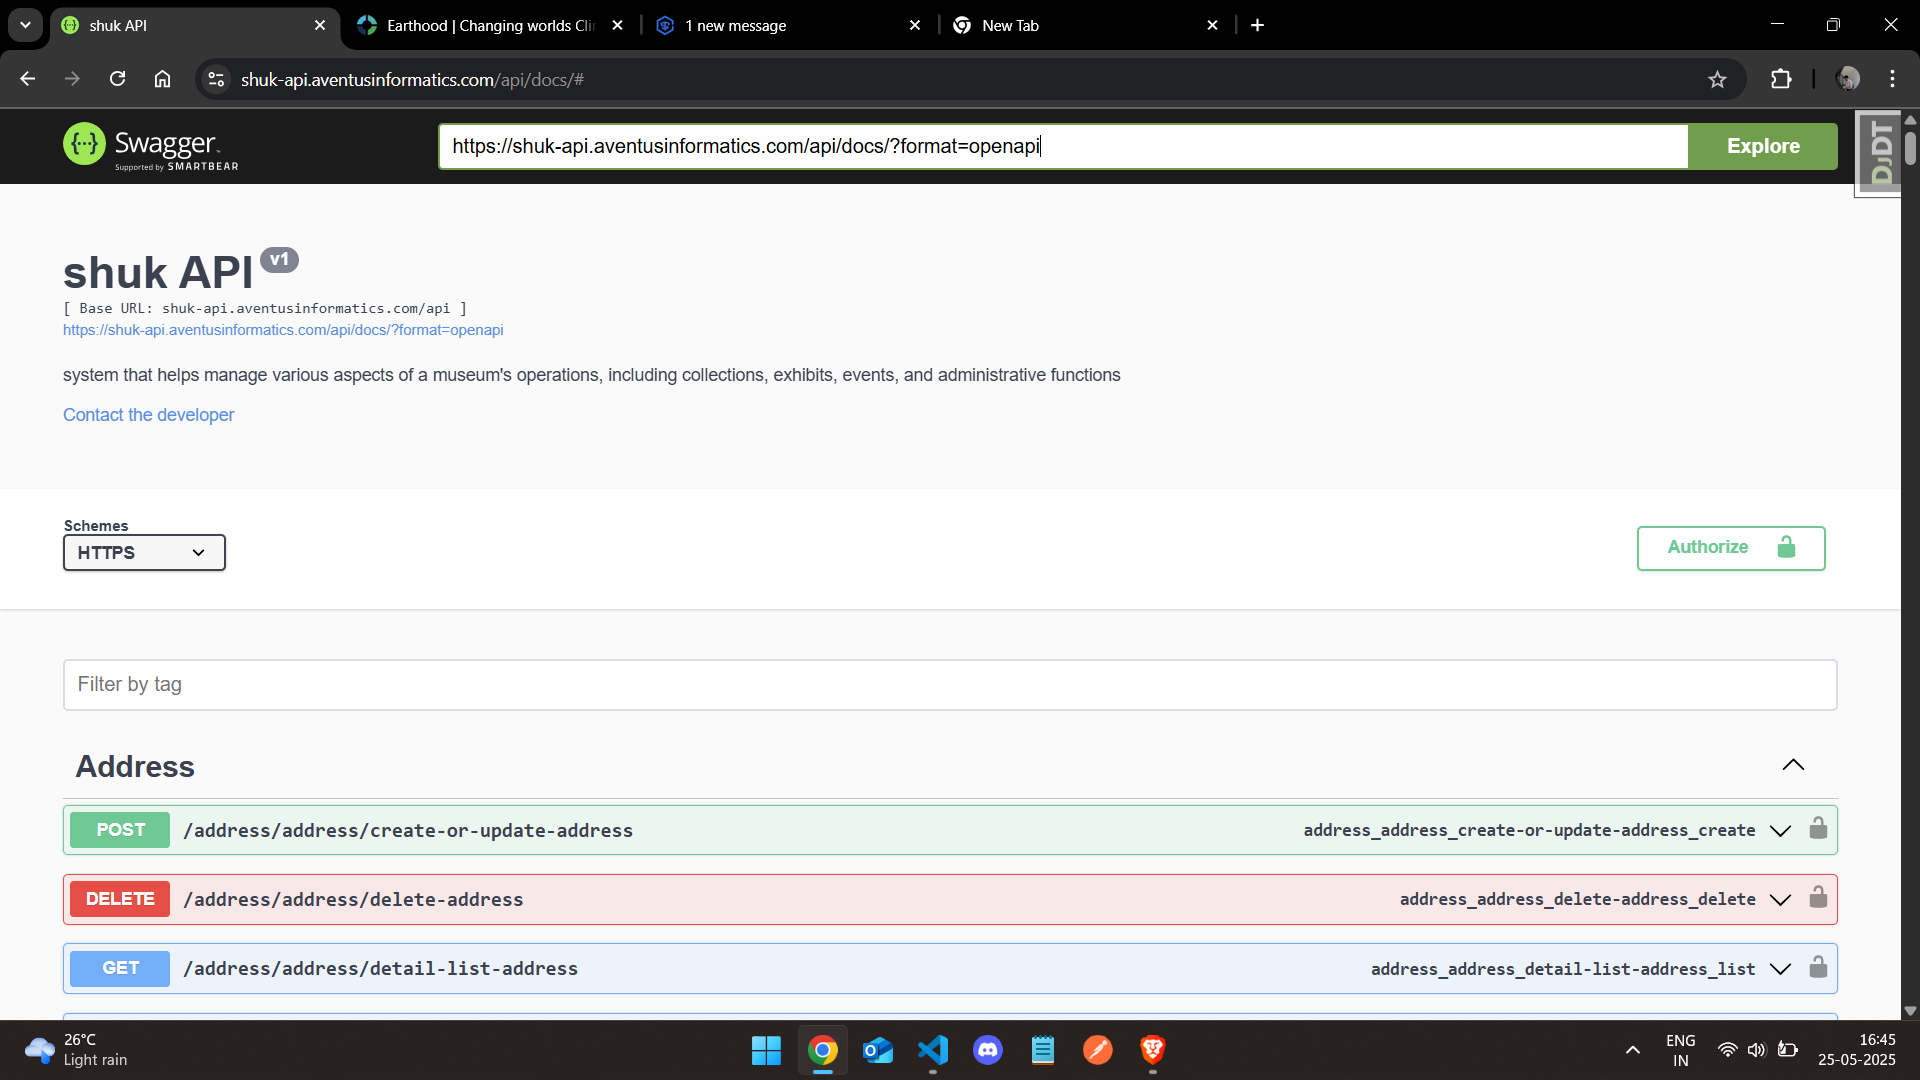Reload the page with refresh icon

117,79
